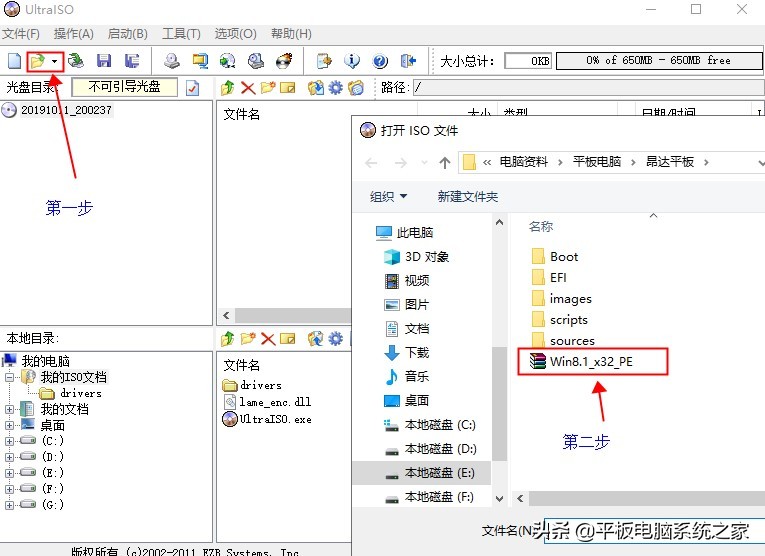Viewport: 765px width, 556px height.
Task: Click the Open CD/DVD toolbar icon
Action: (76, 61)
